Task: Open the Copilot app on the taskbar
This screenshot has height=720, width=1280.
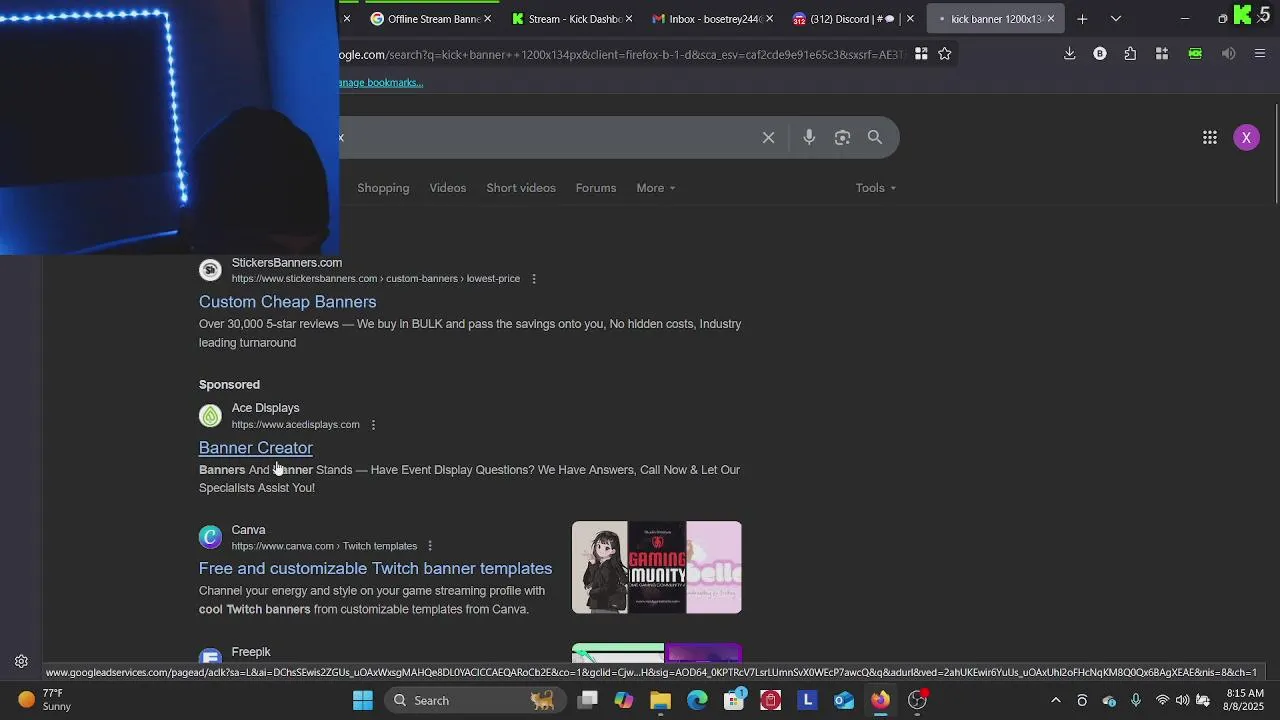Action: (x=624, y=700)
